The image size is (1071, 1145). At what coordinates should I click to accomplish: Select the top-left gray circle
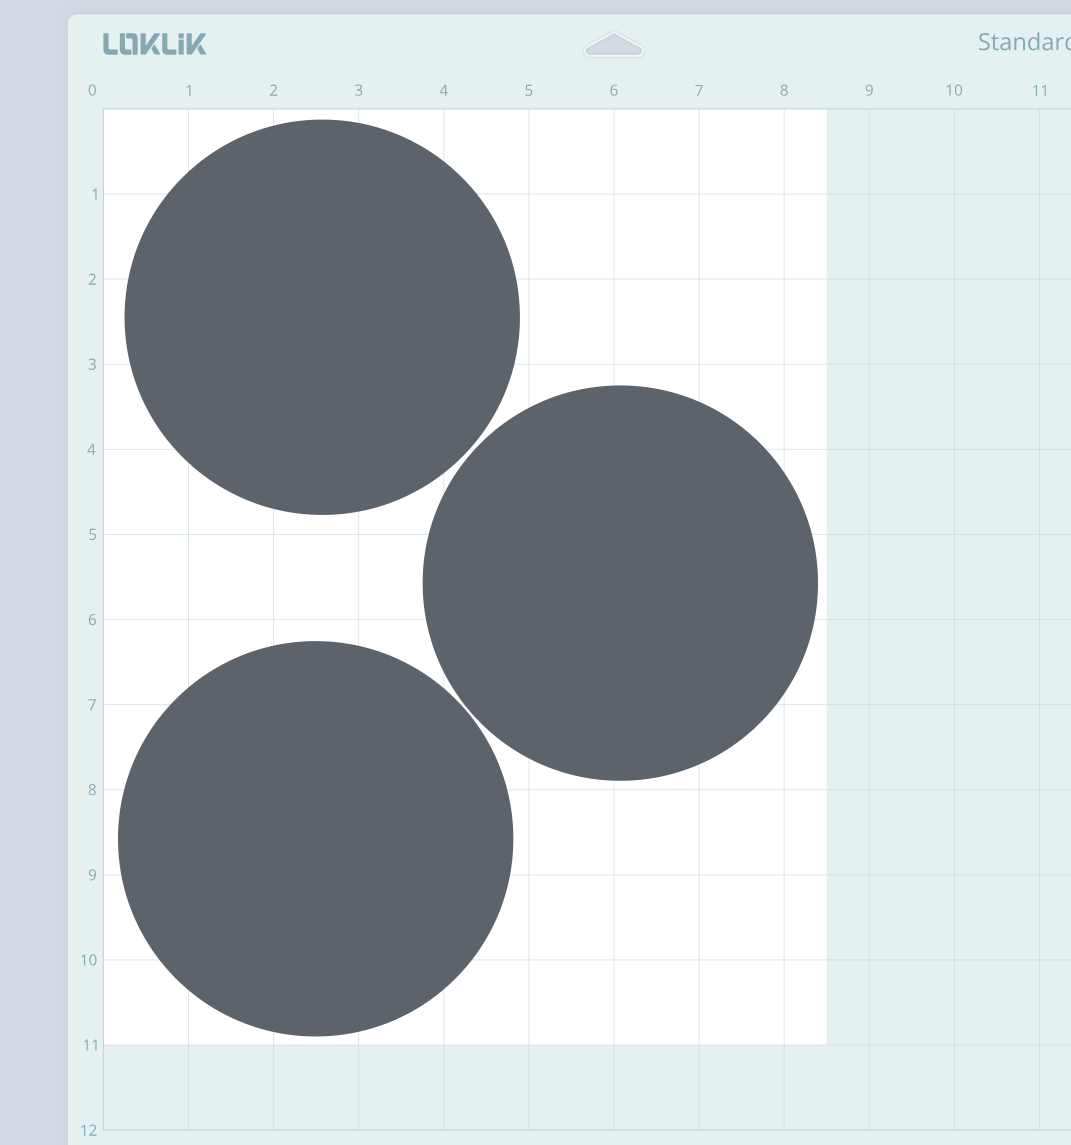point(322,317)
